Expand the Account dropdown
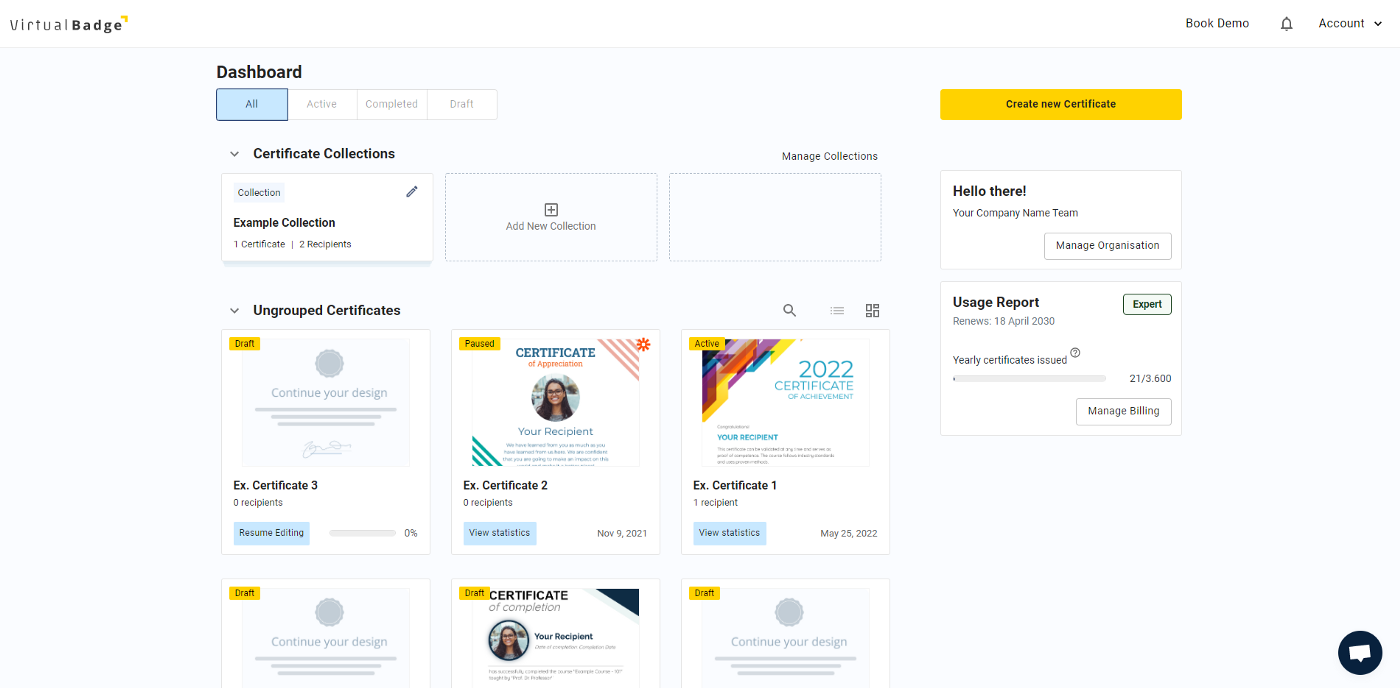The height and width of the screenshot is (688, 1400). (1349, 22)
